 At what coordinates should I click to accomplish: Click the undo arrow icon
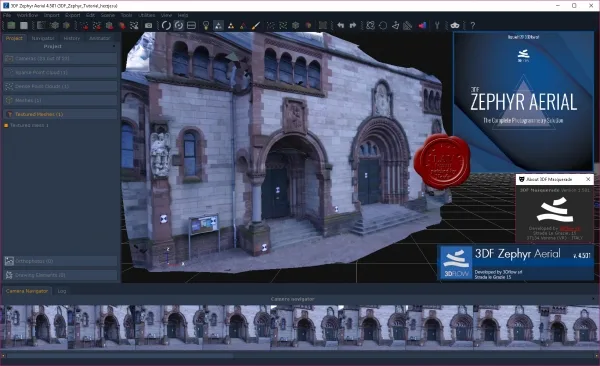click(341, 25)
